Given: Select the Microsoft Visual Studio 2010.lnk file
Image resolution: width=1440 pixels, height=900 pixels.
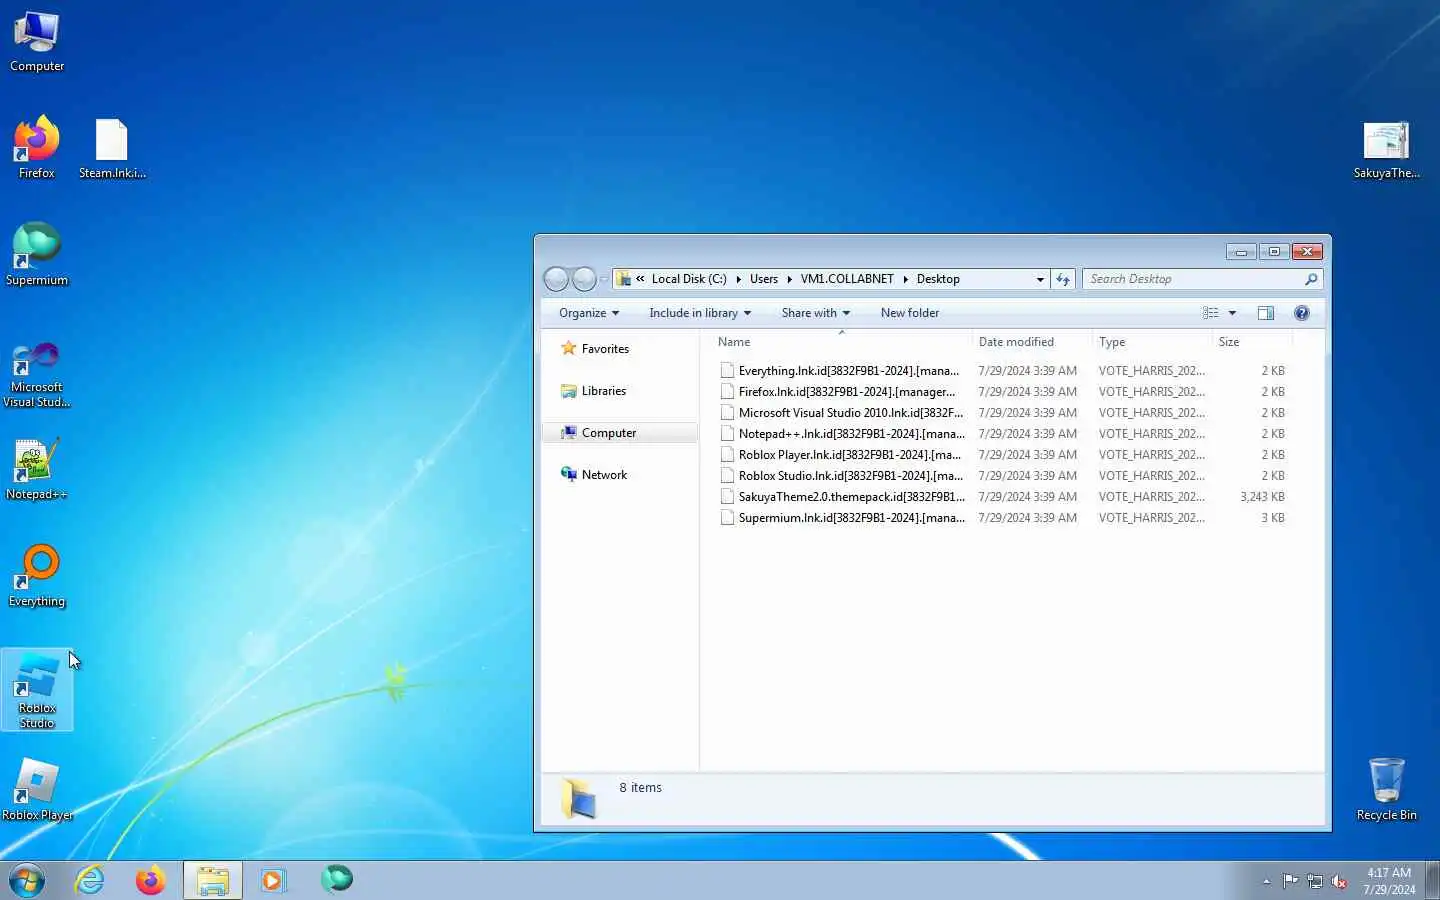Looking at the screenshot, I should coord(1003,413).
